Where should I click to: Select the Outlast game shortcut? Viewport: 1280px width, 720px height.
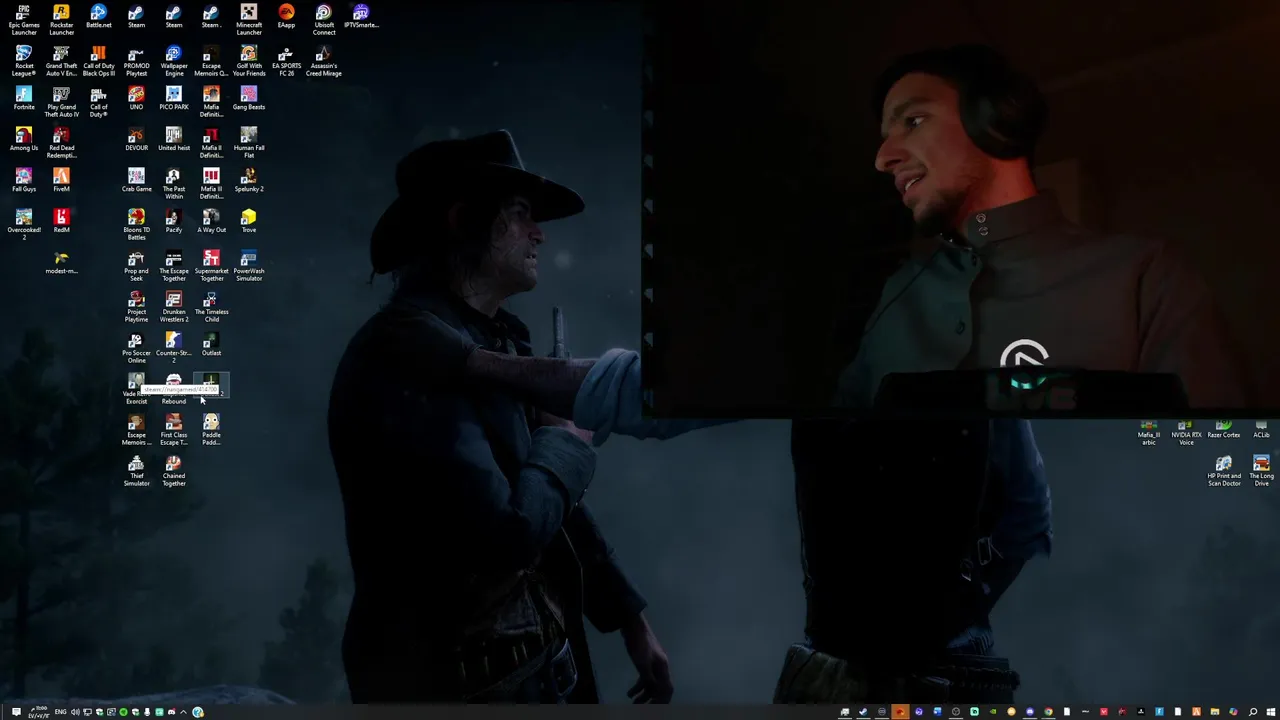211,345
